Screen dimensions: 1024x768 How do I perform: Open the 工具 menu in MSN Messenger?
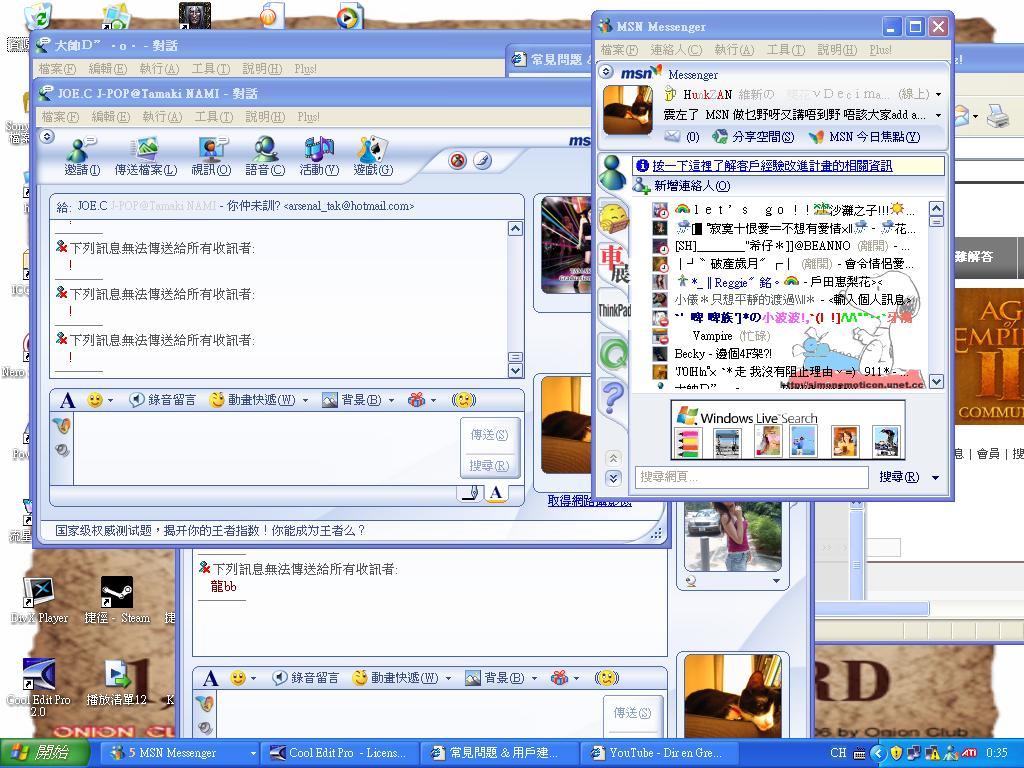786,49
